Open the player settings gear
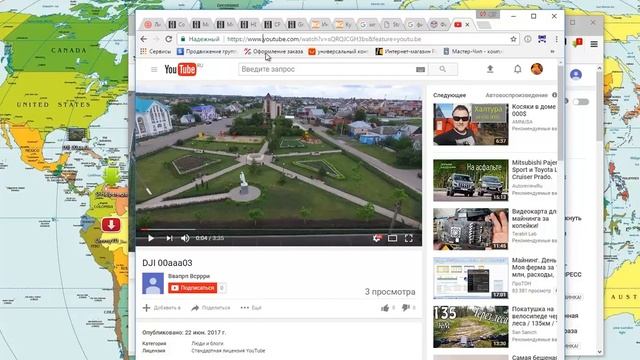The height and width of the screenshot is (360, 640). click(x=377, y=238)
